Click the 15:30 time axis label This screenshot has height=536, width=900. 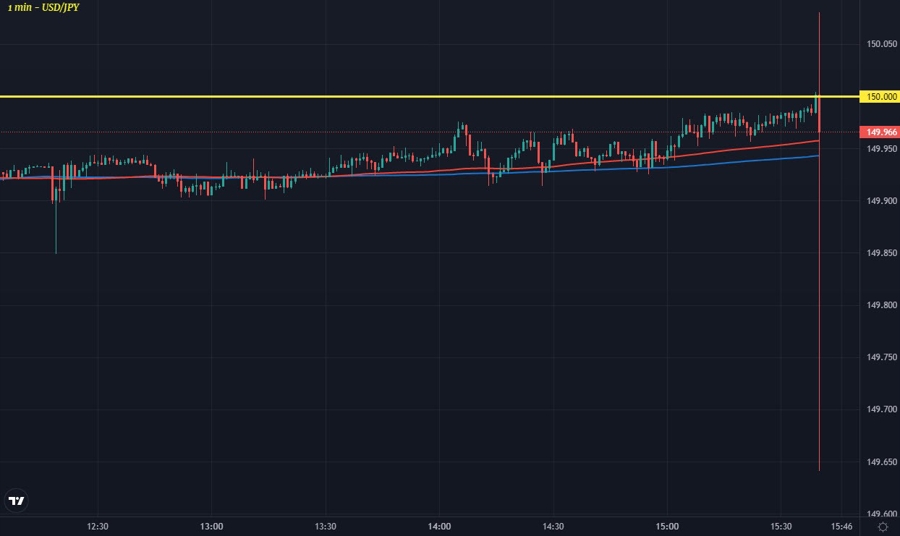(x=781, y=526)
